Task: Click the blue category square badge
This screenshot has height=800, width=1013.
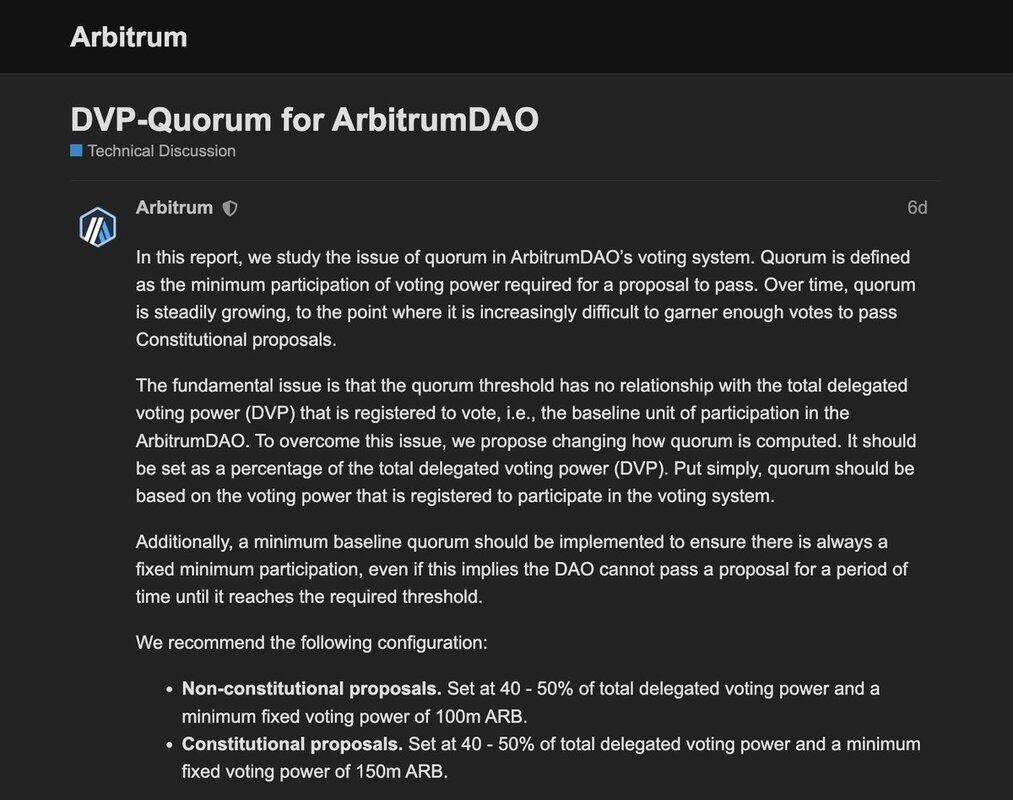Action: 76,151
